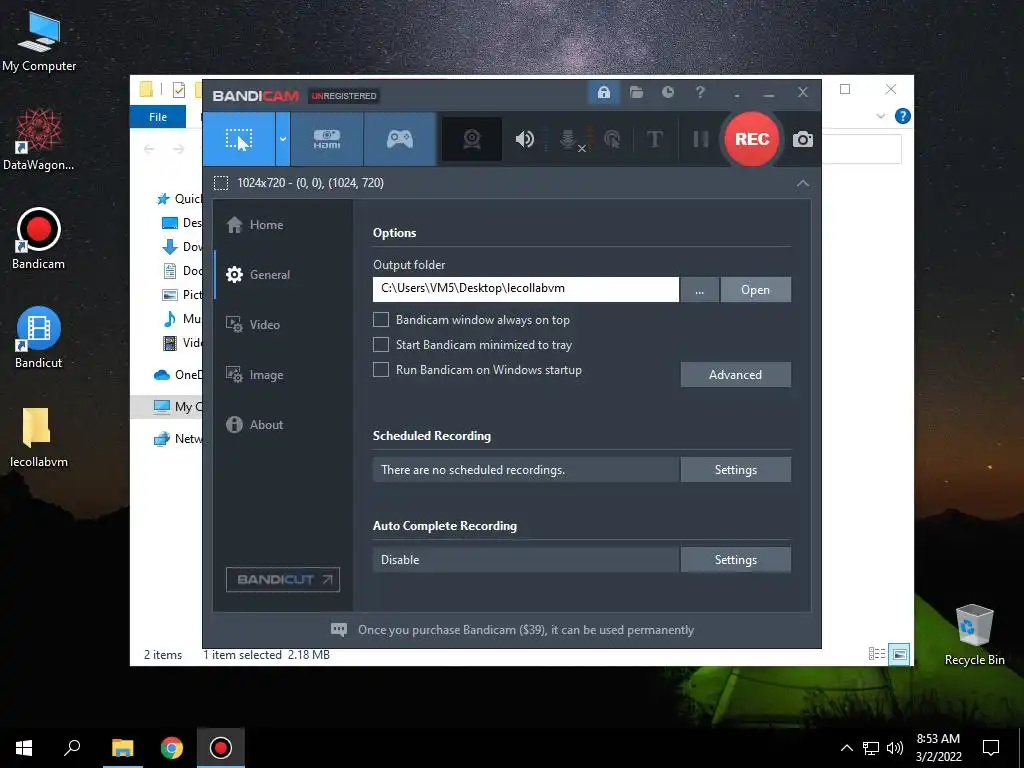Click the output folder path field
1024x768 pixels.
[526, 289]
